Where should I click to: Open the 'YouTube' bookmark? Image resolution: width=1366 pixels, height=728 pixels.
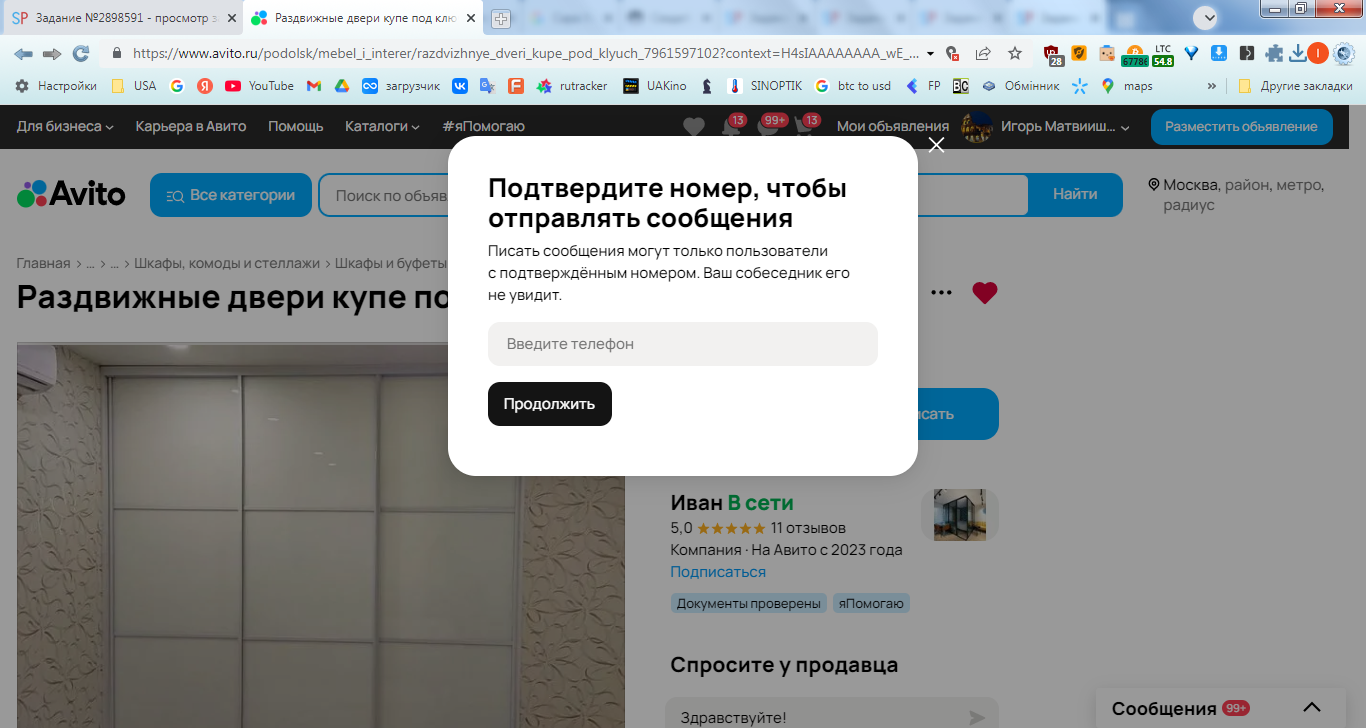259,86
